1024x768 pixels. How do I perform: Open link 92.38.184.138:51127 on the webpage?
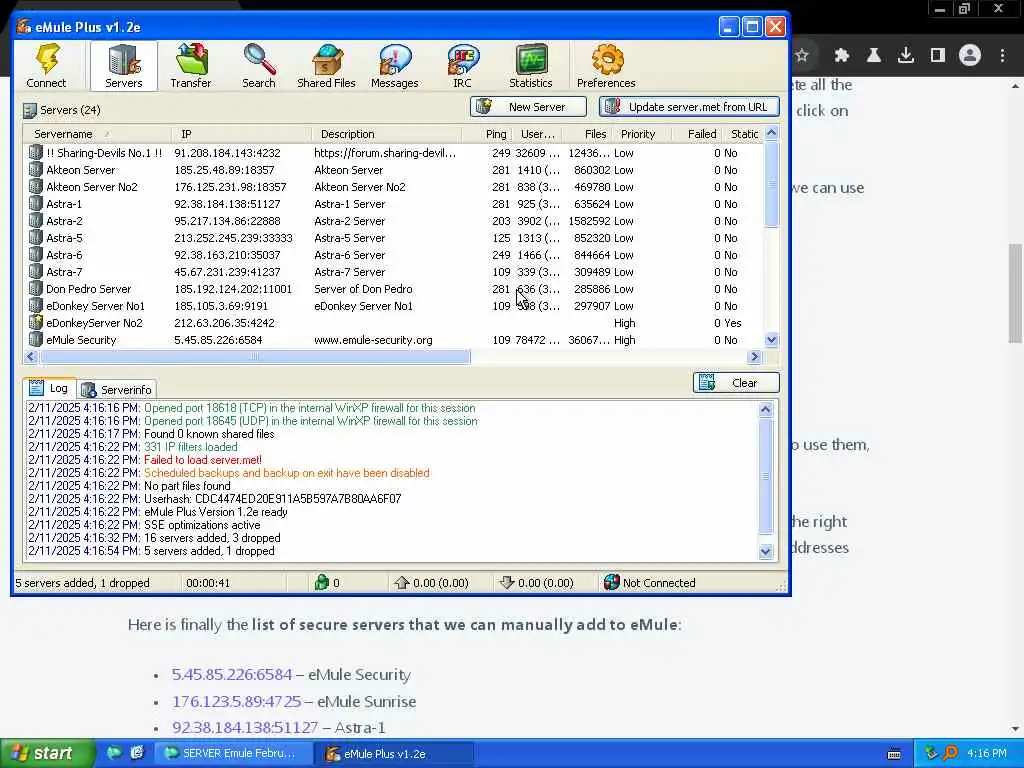pos(245,728)
